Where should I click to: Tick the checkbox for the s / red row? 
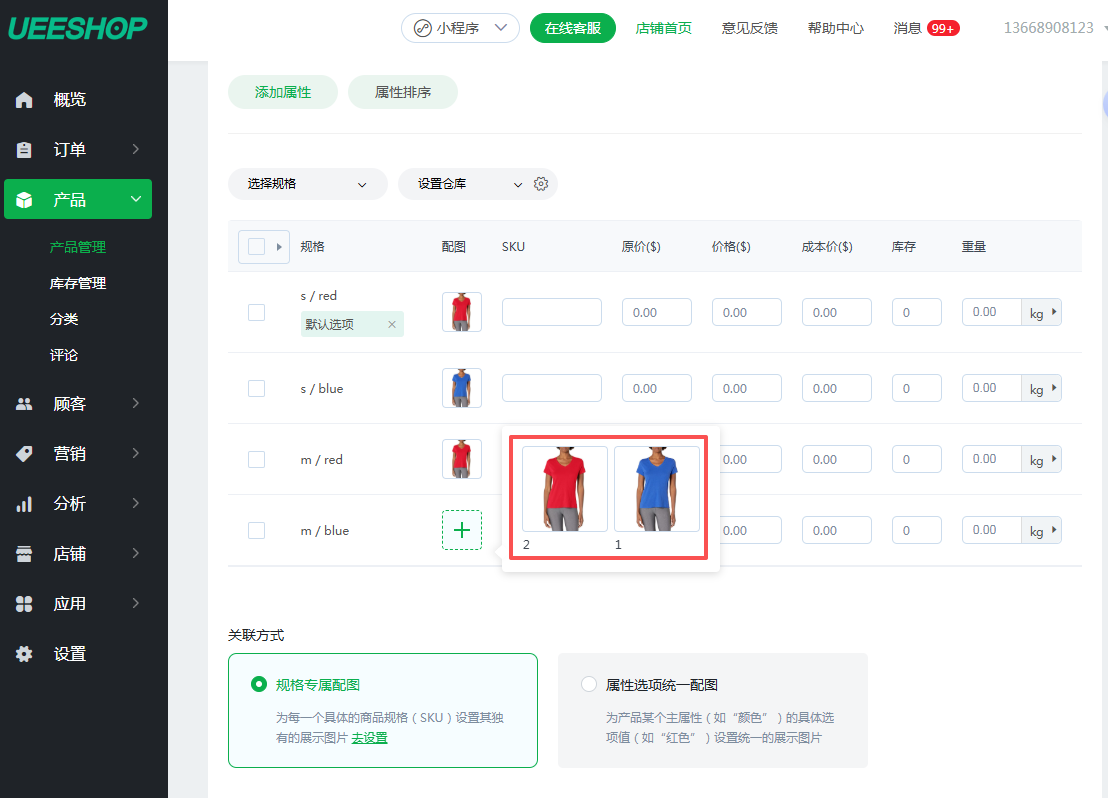[x=256, y=312]
